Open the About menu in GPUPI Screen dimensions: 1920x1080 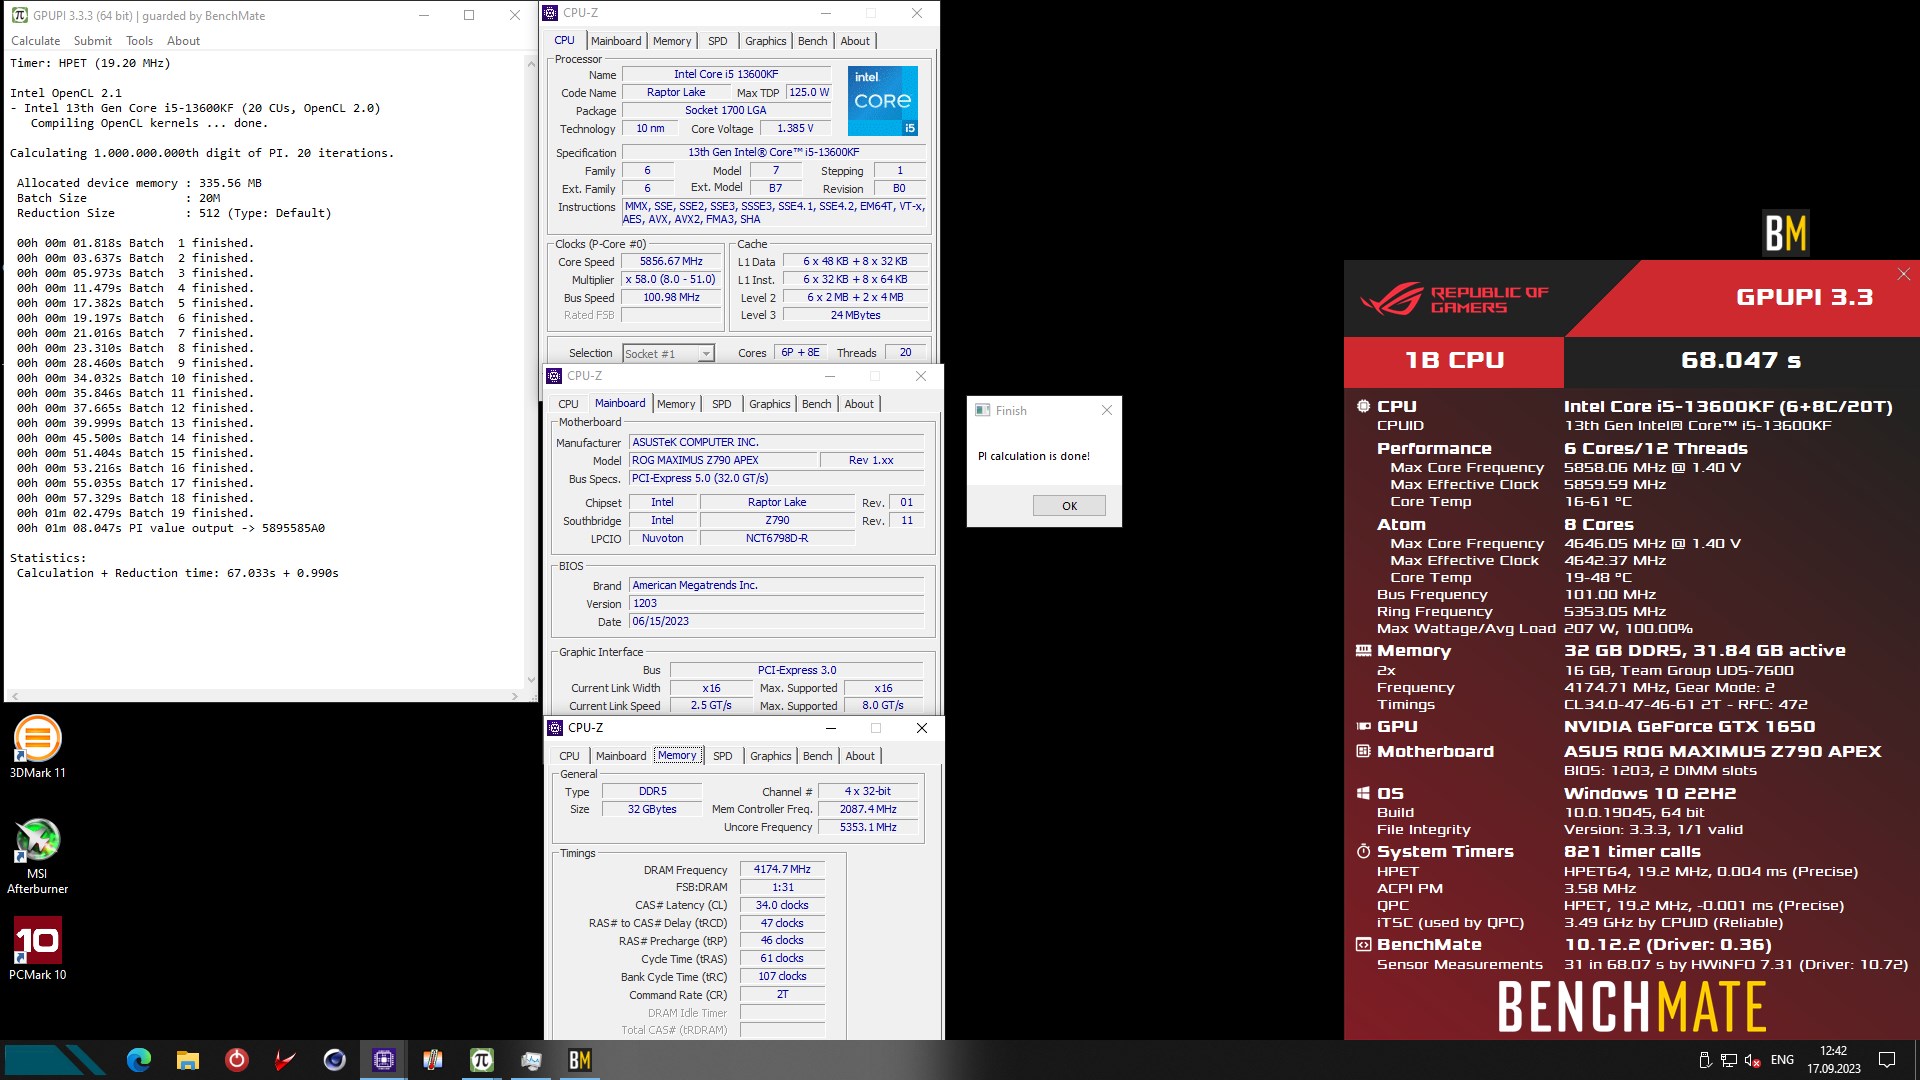(x=183, y=41)
